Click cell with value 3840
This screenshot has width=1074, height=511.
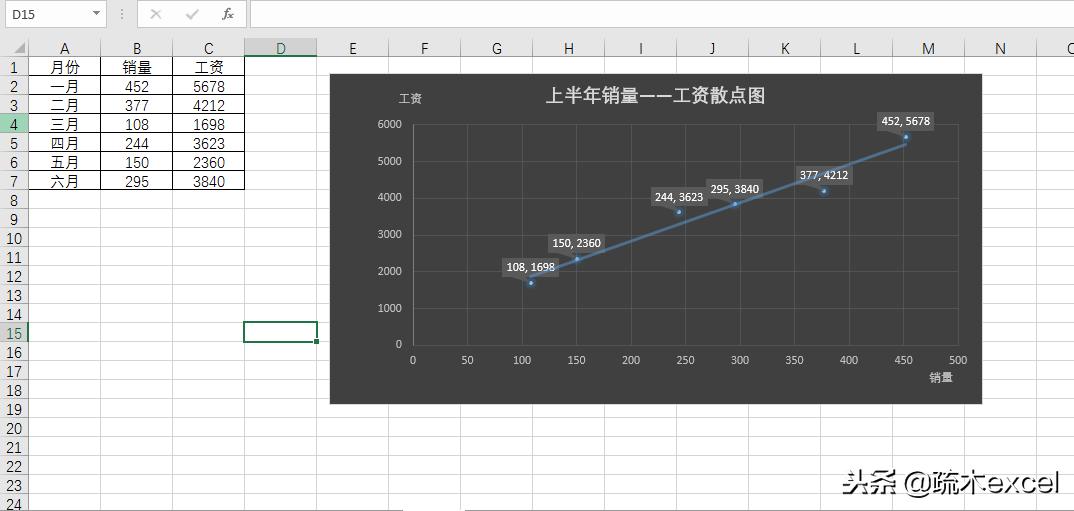coord(209,181)
